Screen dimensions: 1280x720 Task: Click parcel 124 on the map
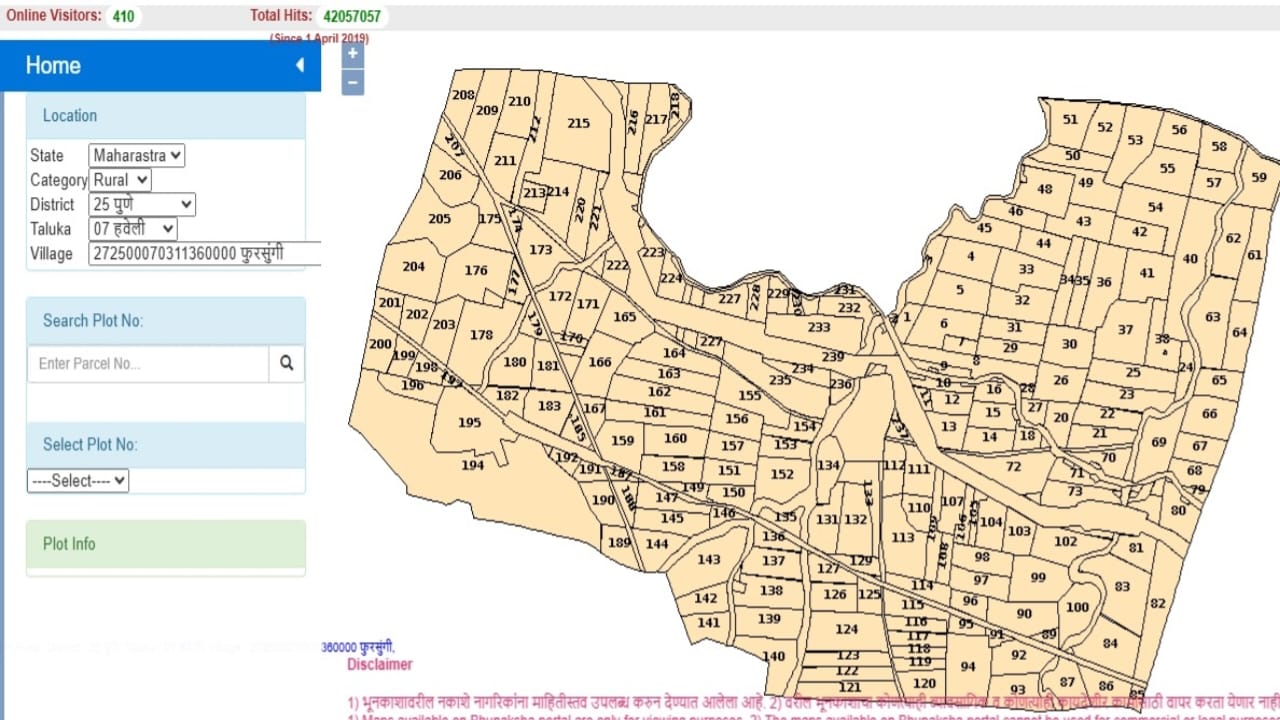point(847,630)
